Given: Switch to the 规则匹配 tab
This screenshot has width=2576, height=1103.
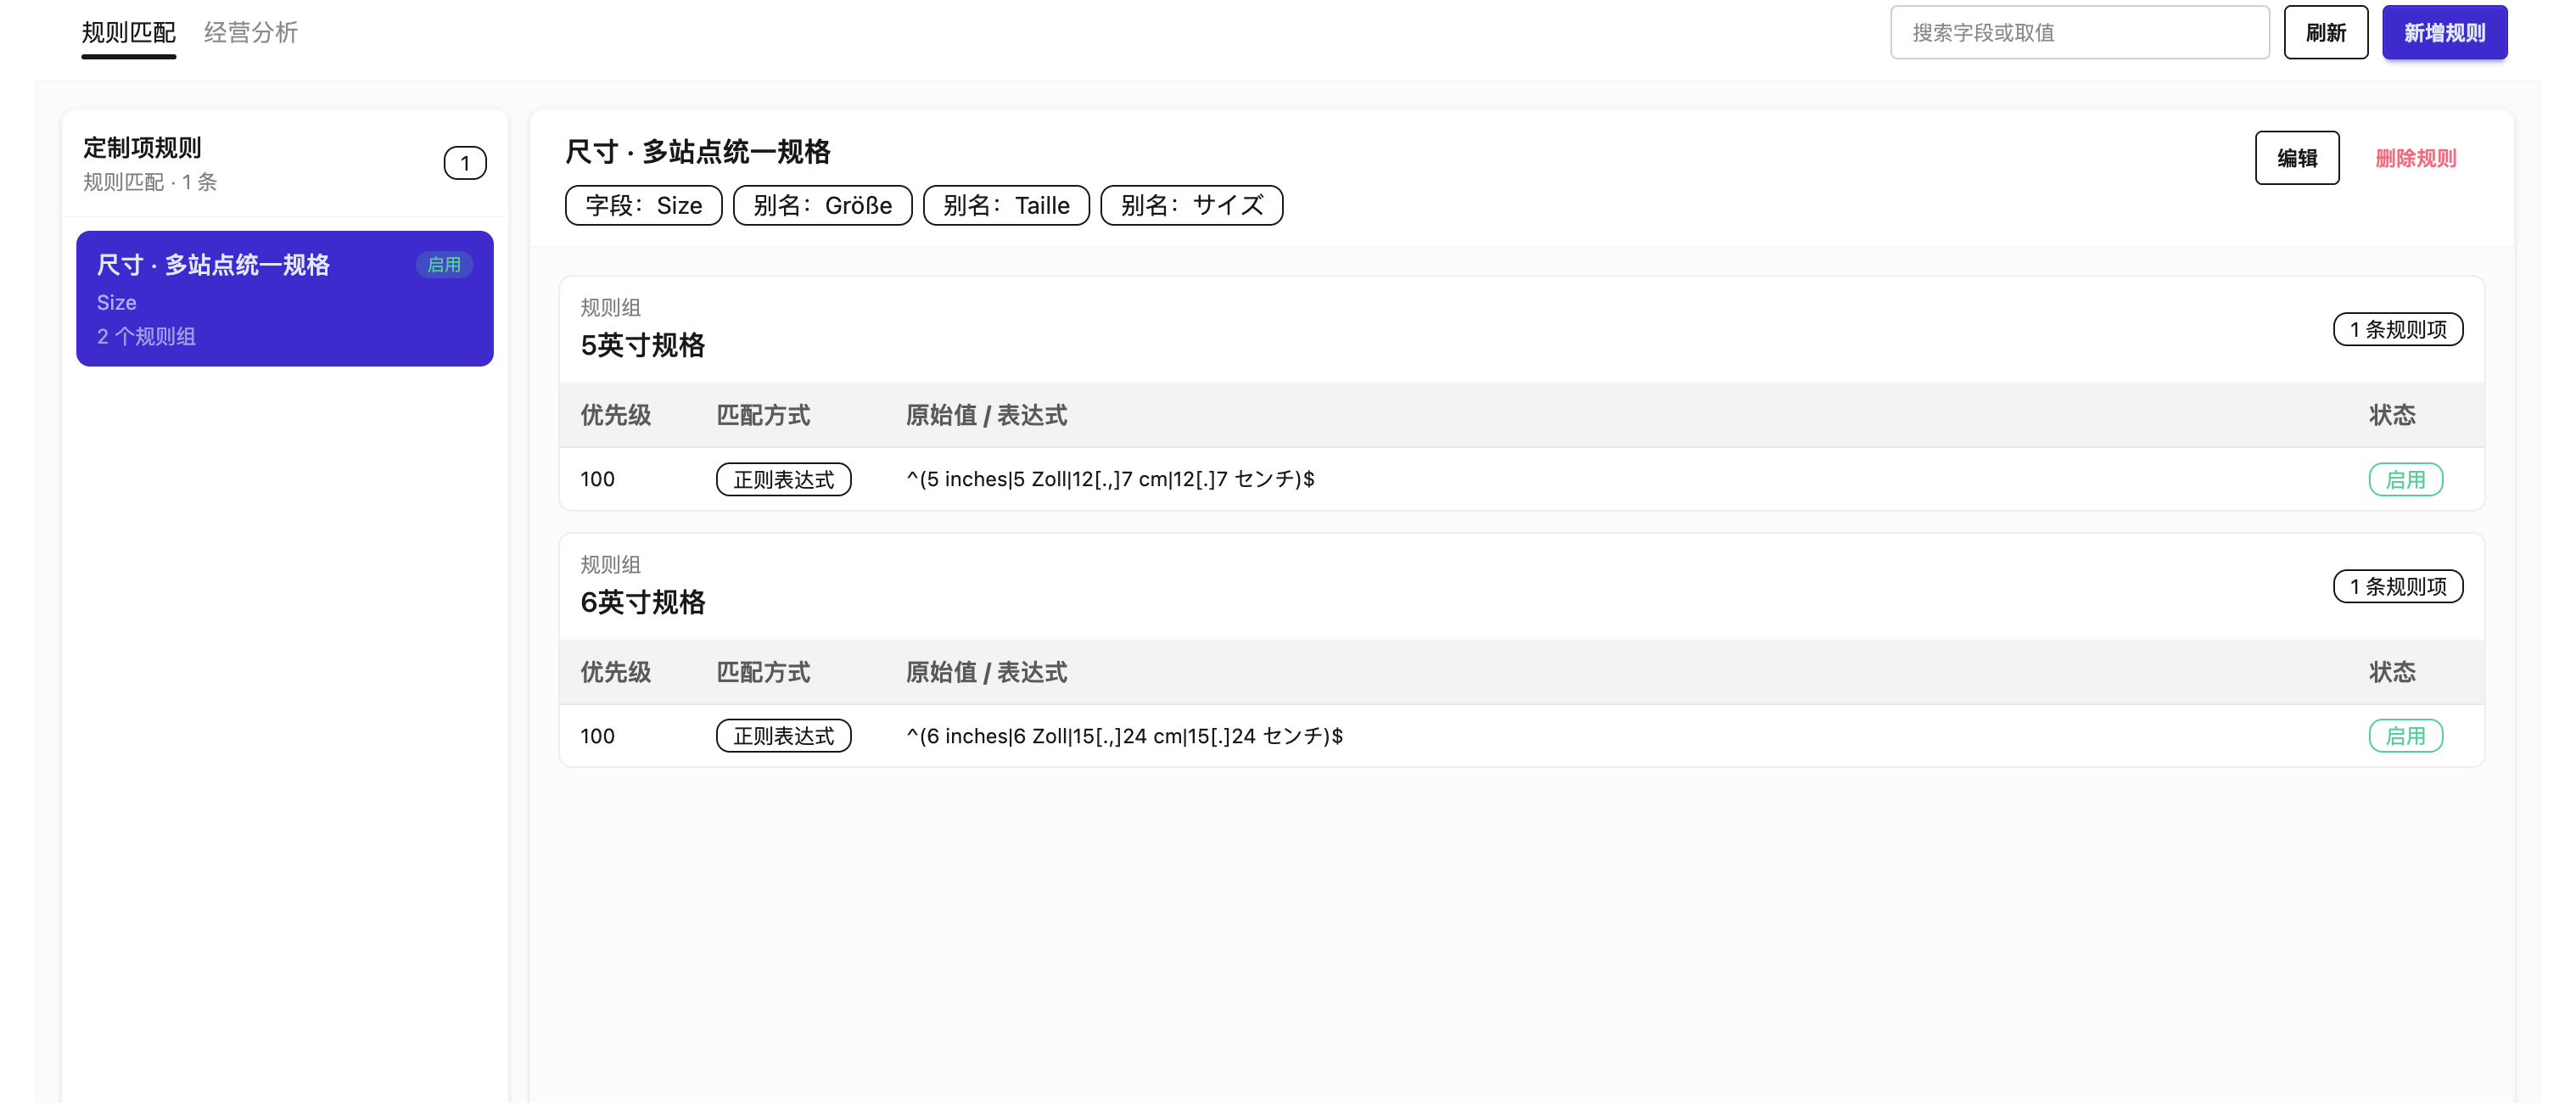Looking at the screenshot, I should (128, 33).
